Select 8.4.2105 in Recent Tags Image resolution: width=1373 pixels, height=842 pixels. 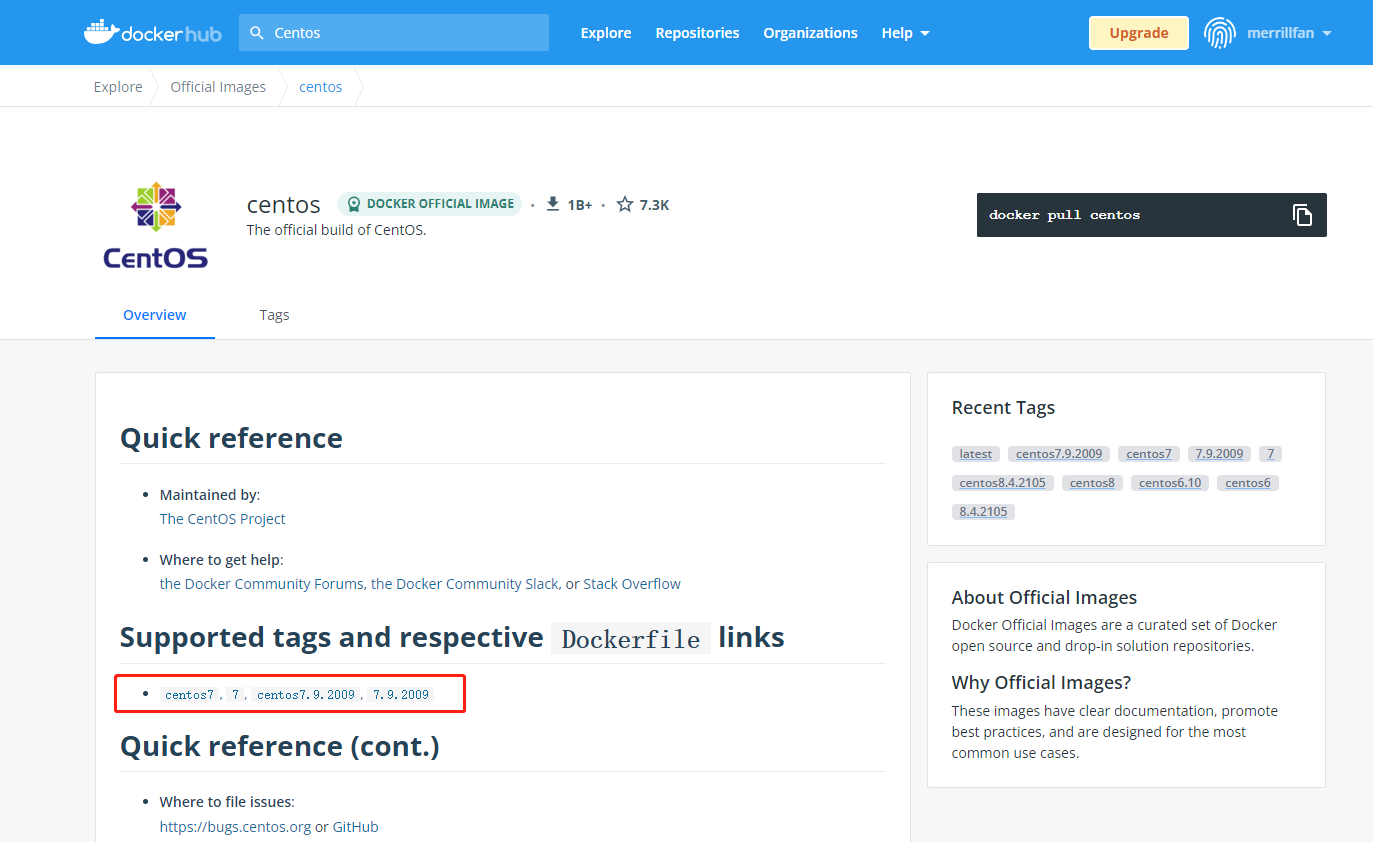[x=983, y=512]
